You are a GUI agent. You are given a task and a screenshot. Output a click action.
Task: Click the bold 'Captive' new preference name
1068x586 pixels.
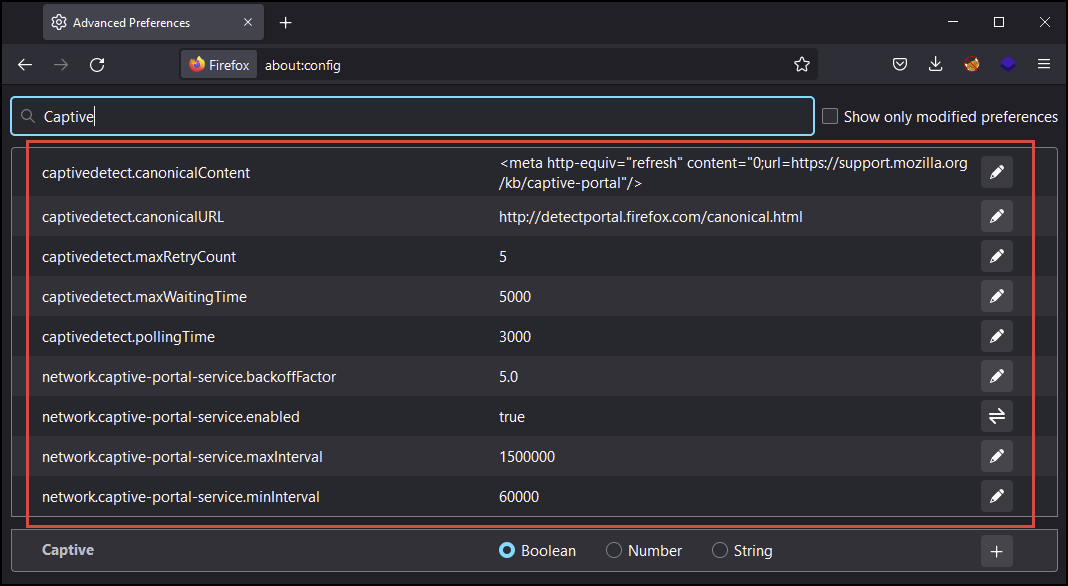(x=67, y=550)
